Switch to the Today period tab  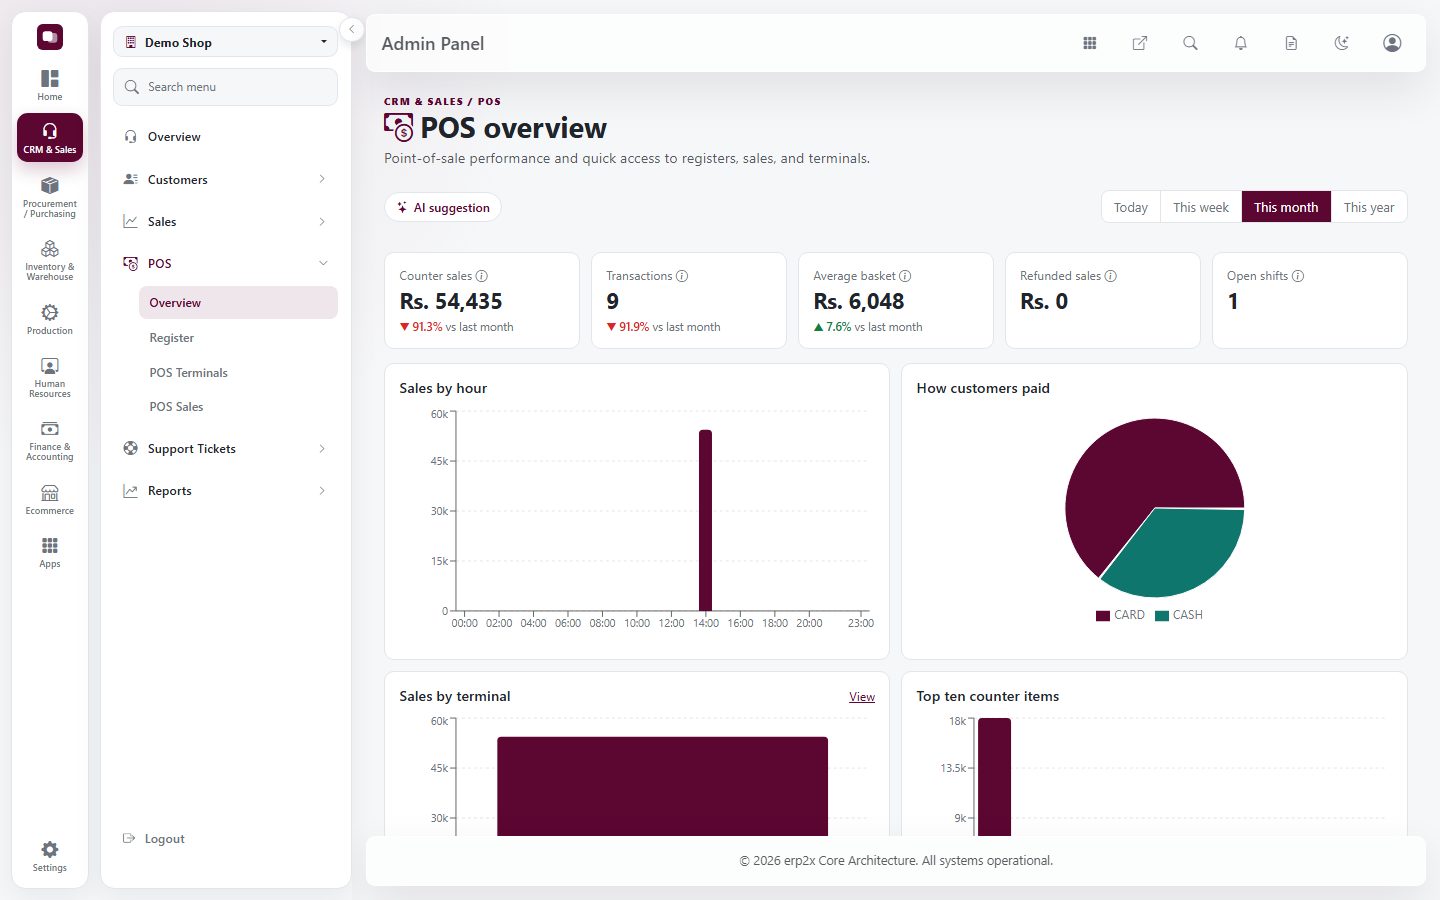pyautogui.click(x=1131, y=207)
